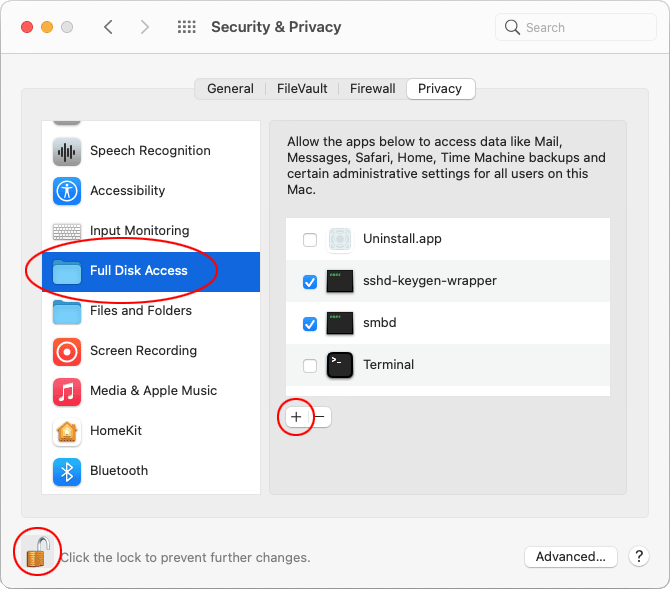Open the FileVault tab
The width and height of the screenshot is (670, 589).
[x=302, y=88]
